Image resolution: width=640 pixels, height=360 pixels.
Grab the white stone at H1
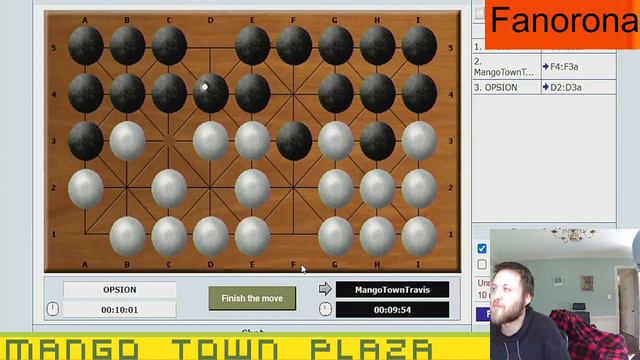(377, 236)
